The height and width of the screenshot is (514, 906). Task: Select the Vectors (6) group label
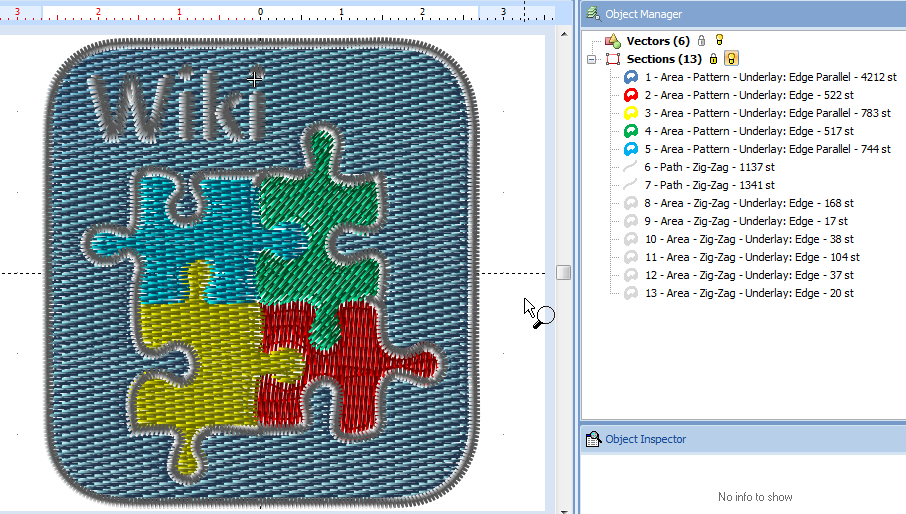coord(658,41)
